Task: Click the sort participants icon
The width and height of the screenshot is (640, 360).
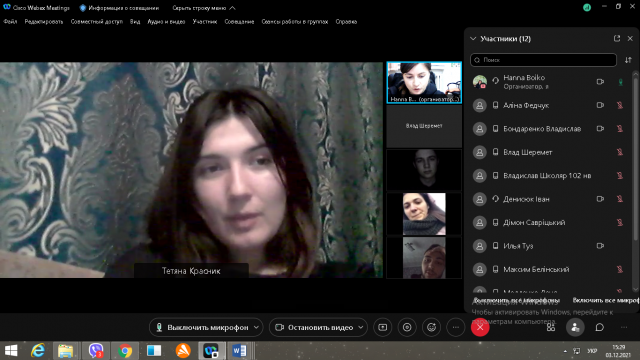Action: point(628,60)
